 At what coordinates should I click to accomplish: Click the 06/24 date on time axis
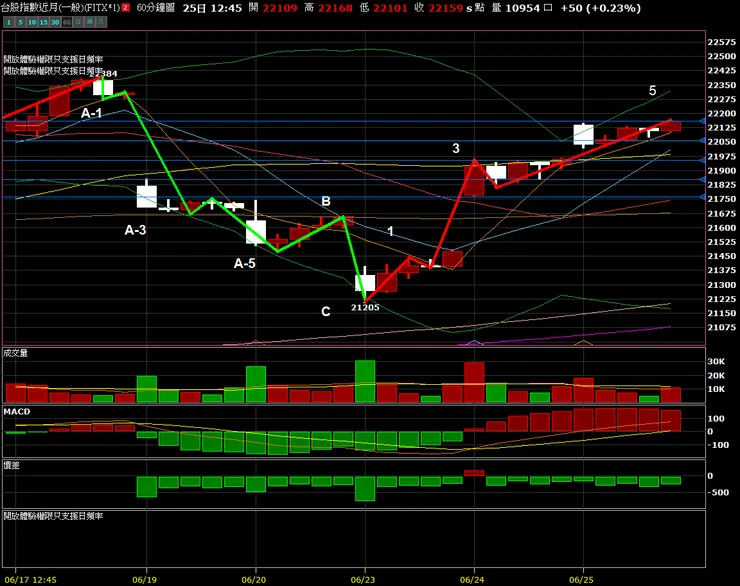pos(472,579)
